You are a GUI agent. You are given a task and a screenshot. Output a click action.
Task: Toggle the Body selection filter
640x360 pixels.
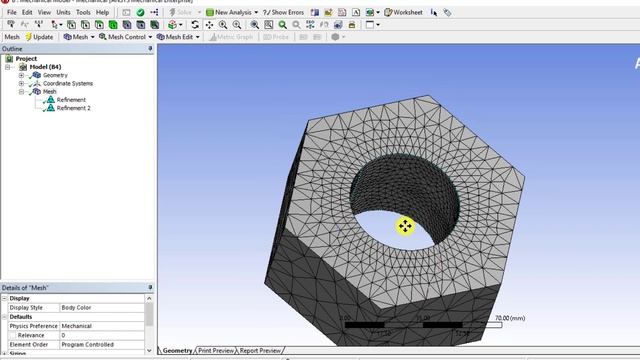pos(127,25)
